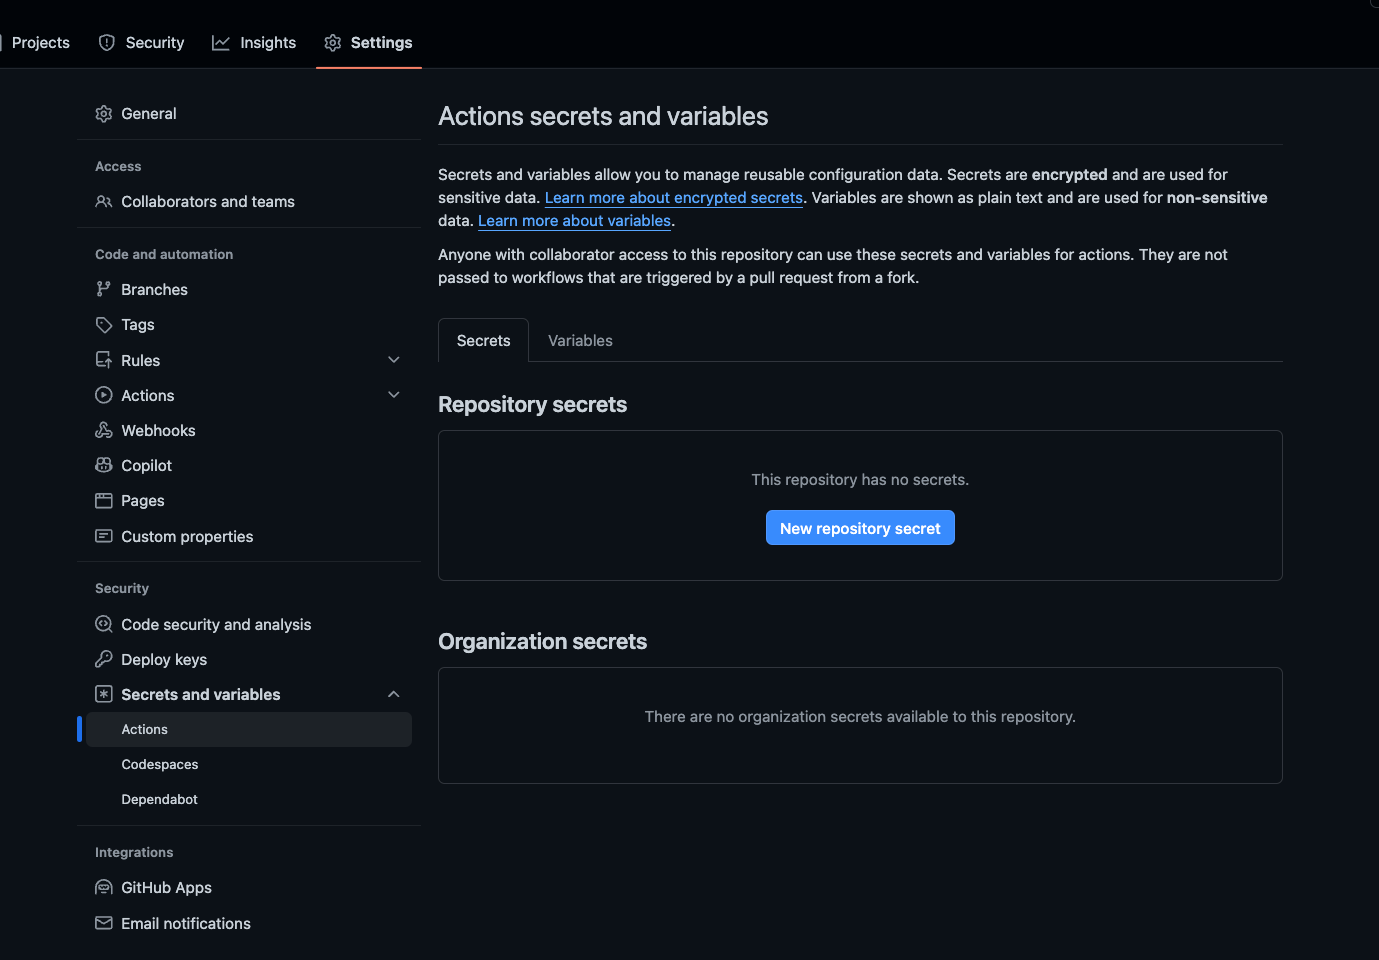
Task: Expand the Rules section chevron
Action: pyautogui.click(x=393, y=359)
